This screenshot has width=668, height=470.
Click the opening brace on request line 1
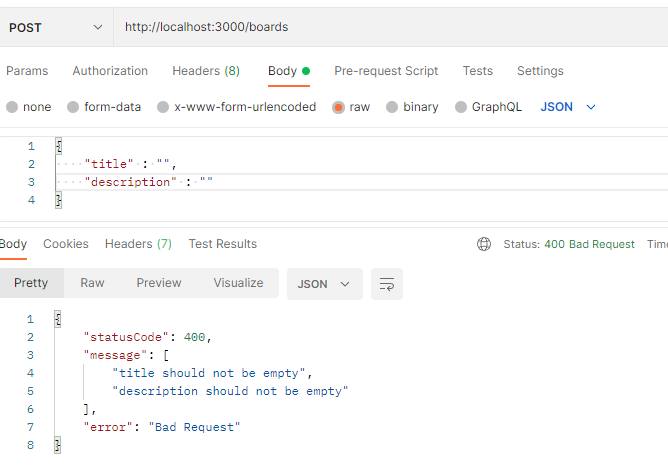pyautogui.click(x=59, y=146)
